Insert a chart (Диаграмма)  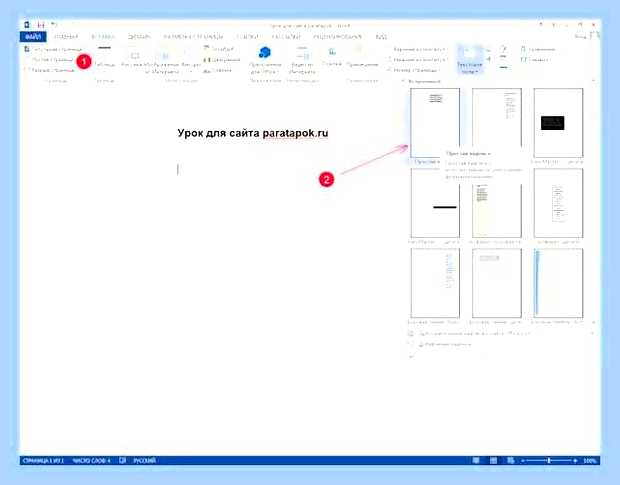pyautogui.click(x=221, y=60)
